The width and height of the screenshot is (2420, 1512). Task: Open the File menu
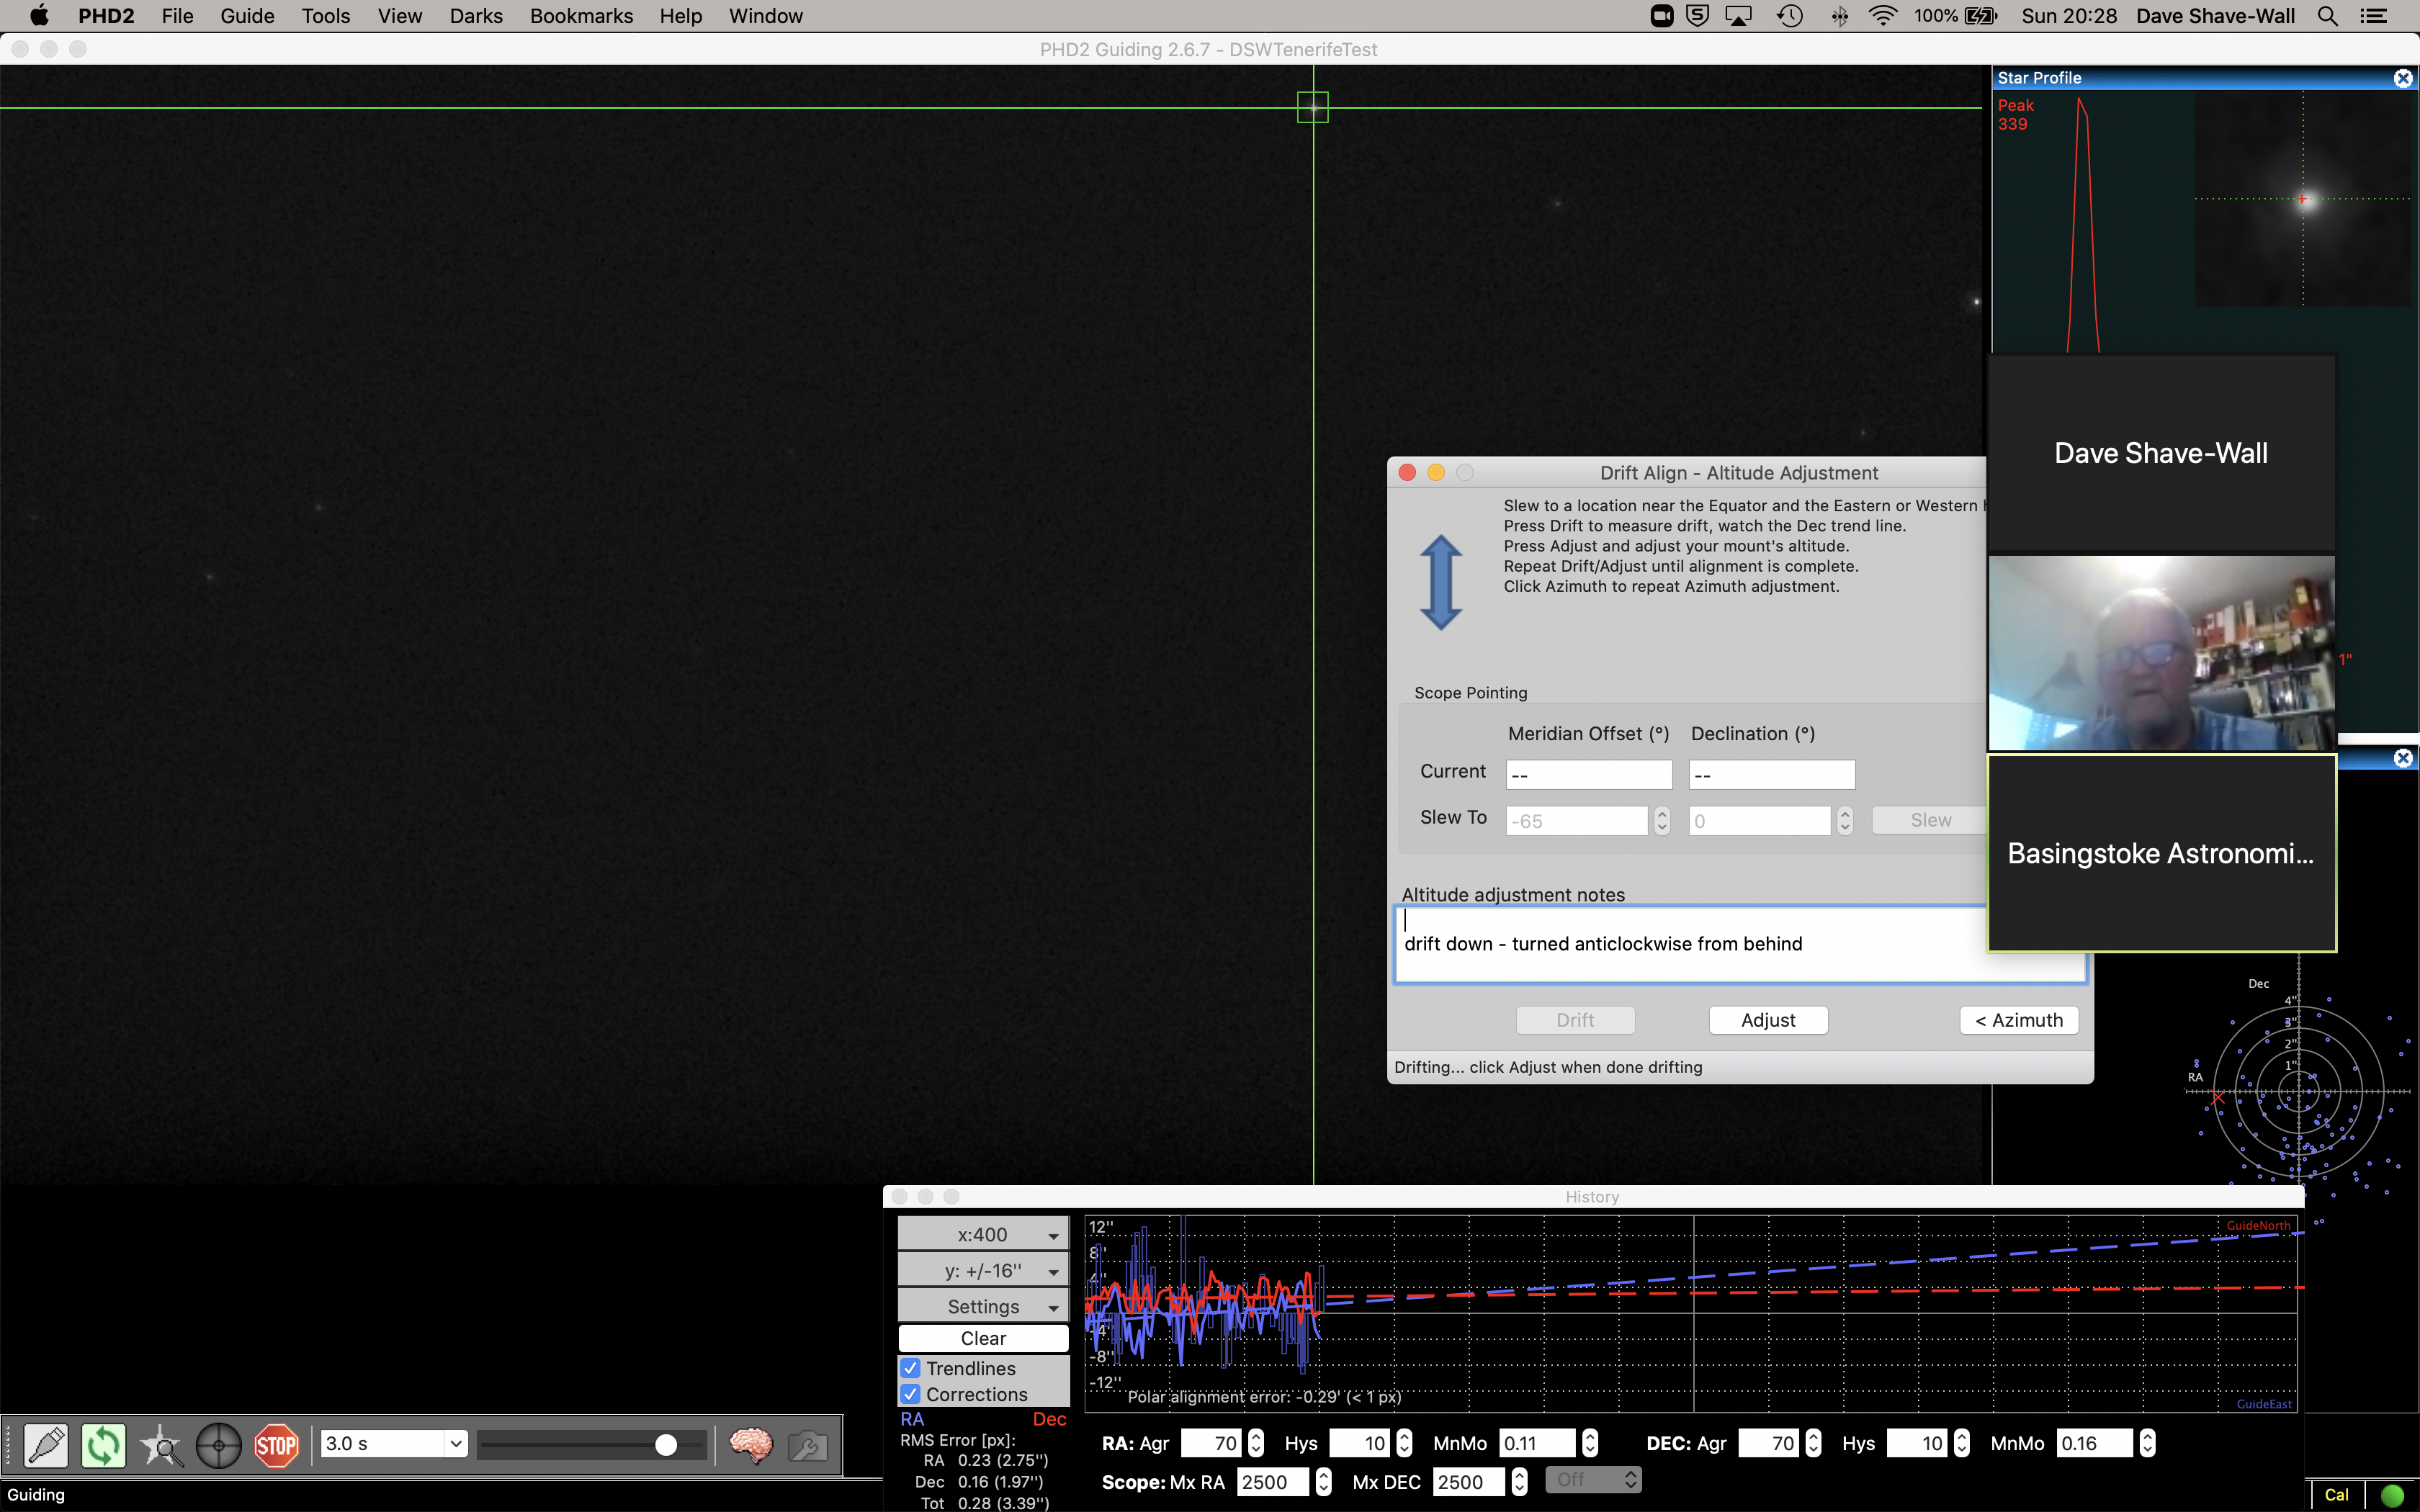click(x=177, y=16)
